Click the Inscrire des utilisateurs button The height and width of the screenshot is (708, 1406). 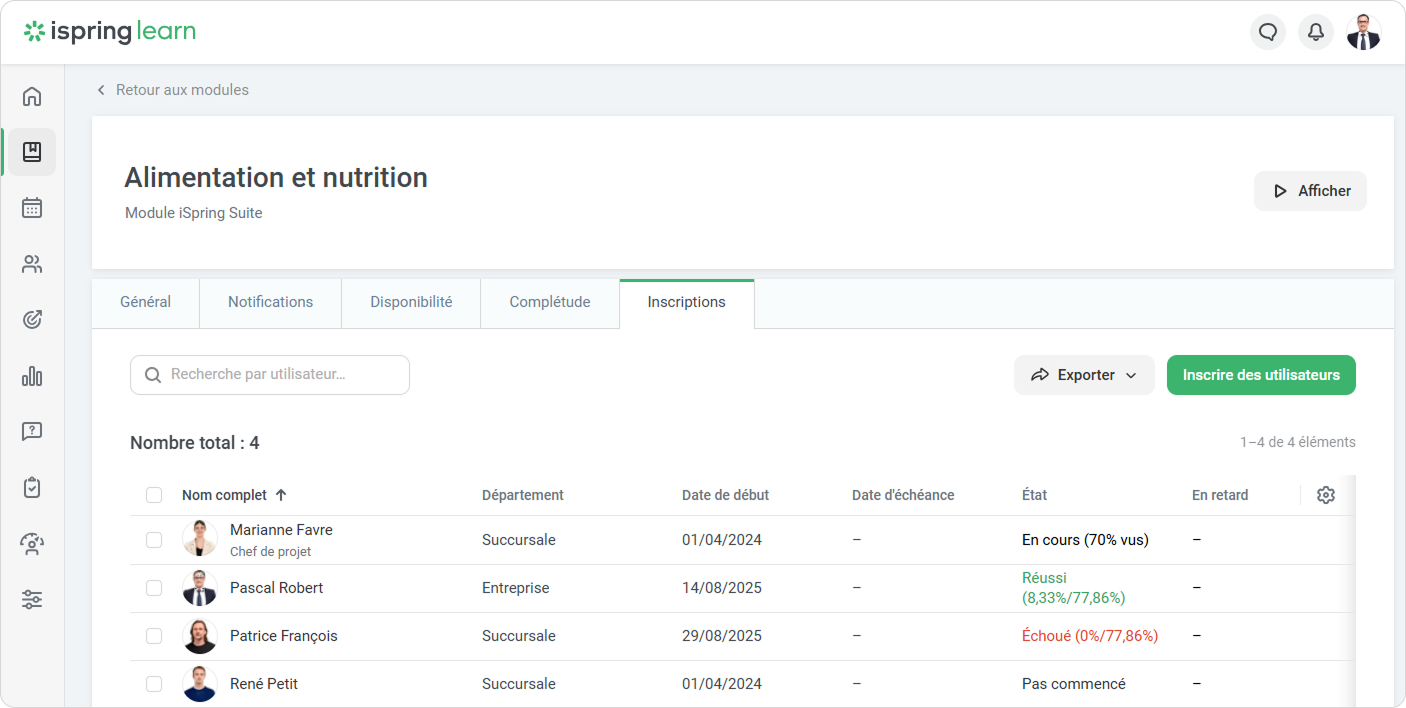pos(1261,375)
